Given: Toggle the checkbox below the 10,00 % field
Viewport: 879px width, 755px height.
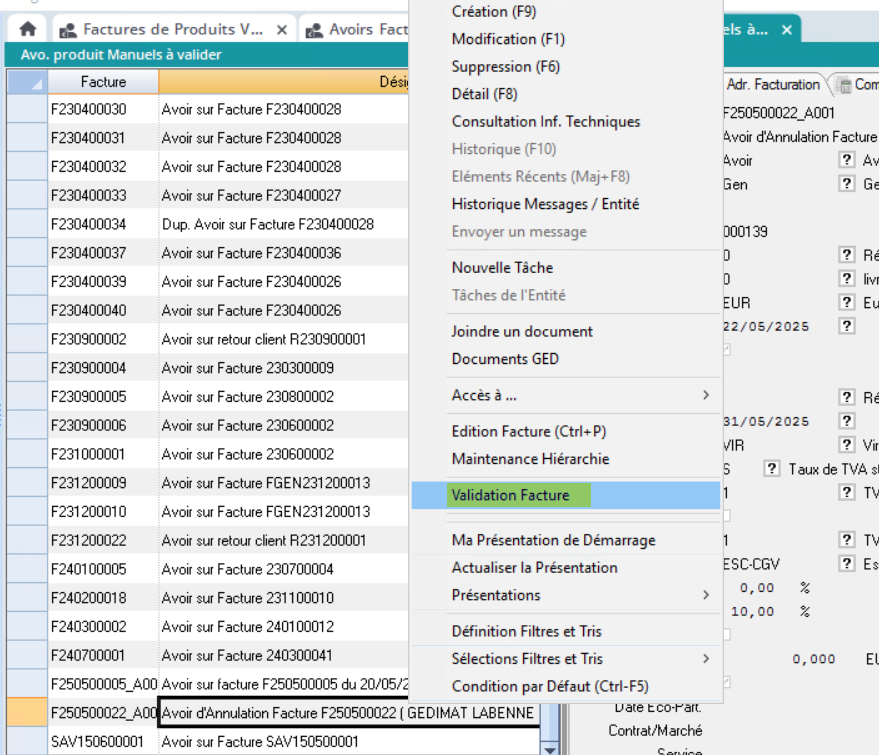Looking at the screenshot, I should tap(727, 635).
